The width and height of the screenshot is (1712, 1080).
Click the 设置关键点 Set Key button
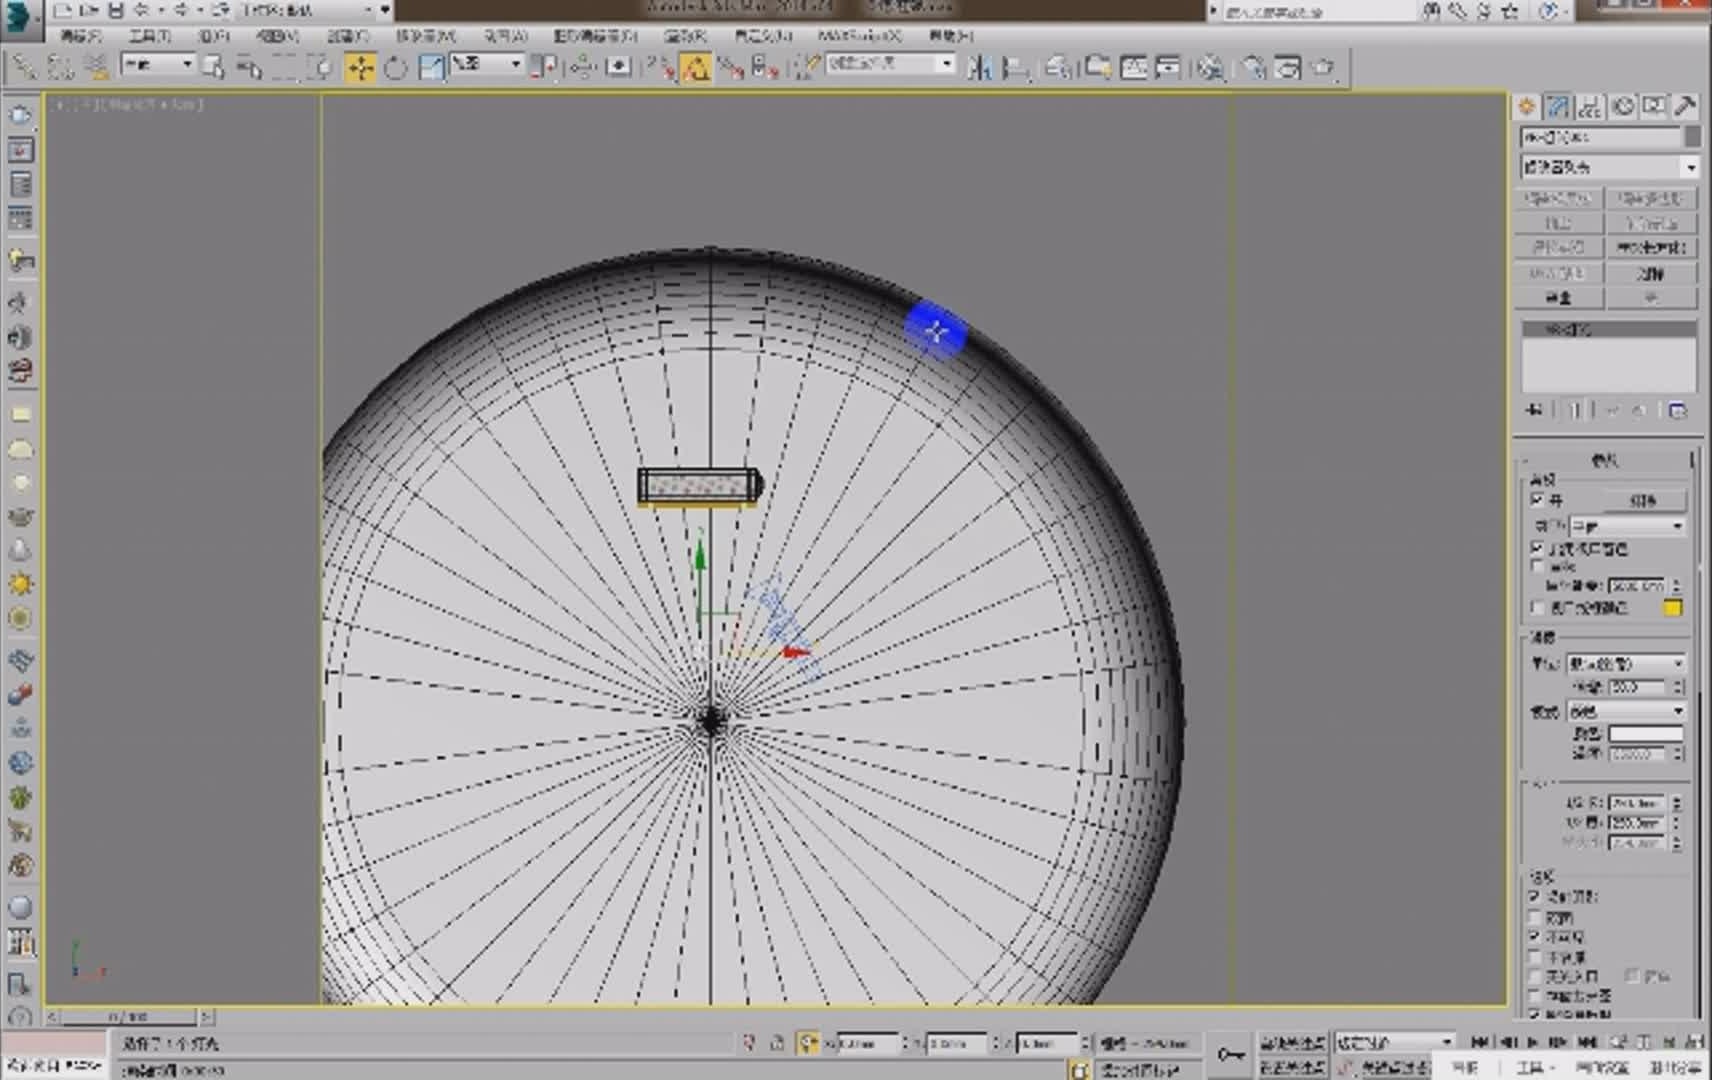[x=1292, y=1067]
